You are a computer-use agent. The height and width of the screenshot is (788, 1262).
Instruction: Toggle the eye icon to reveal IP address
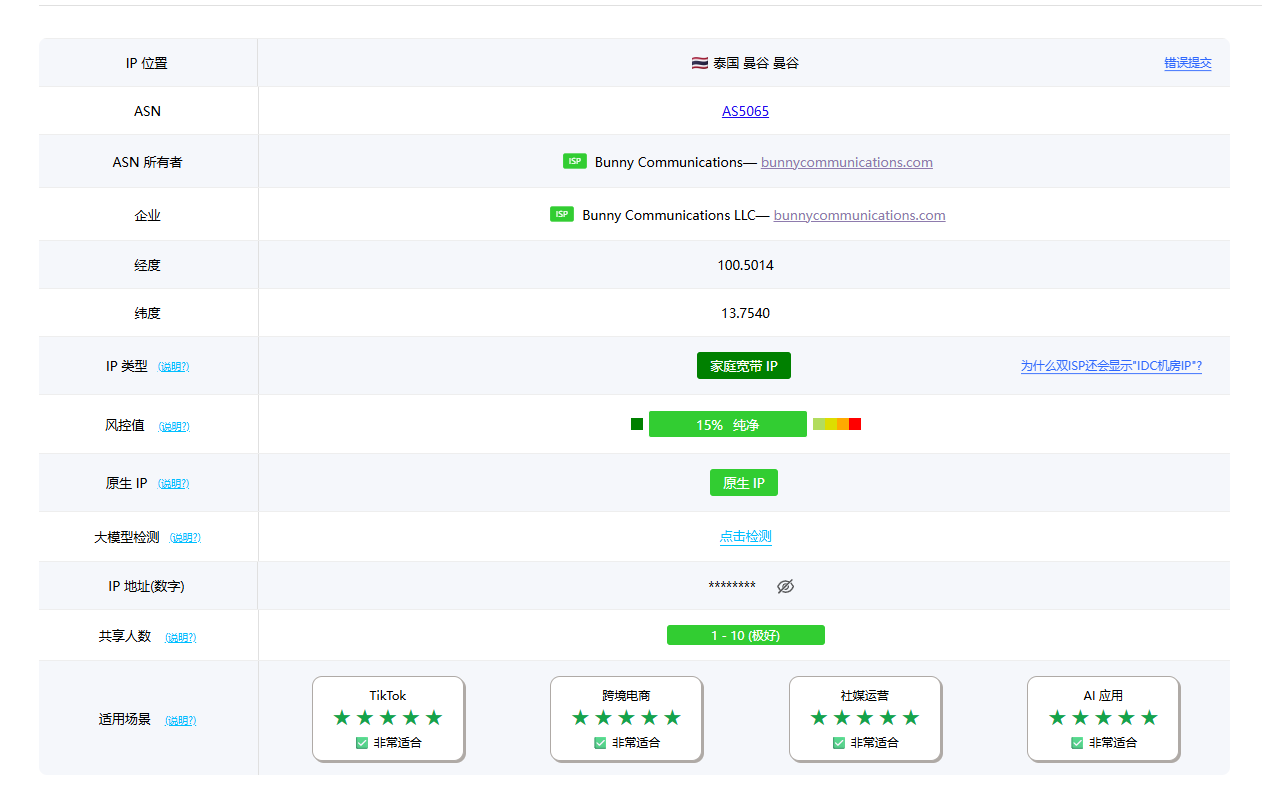785,586
